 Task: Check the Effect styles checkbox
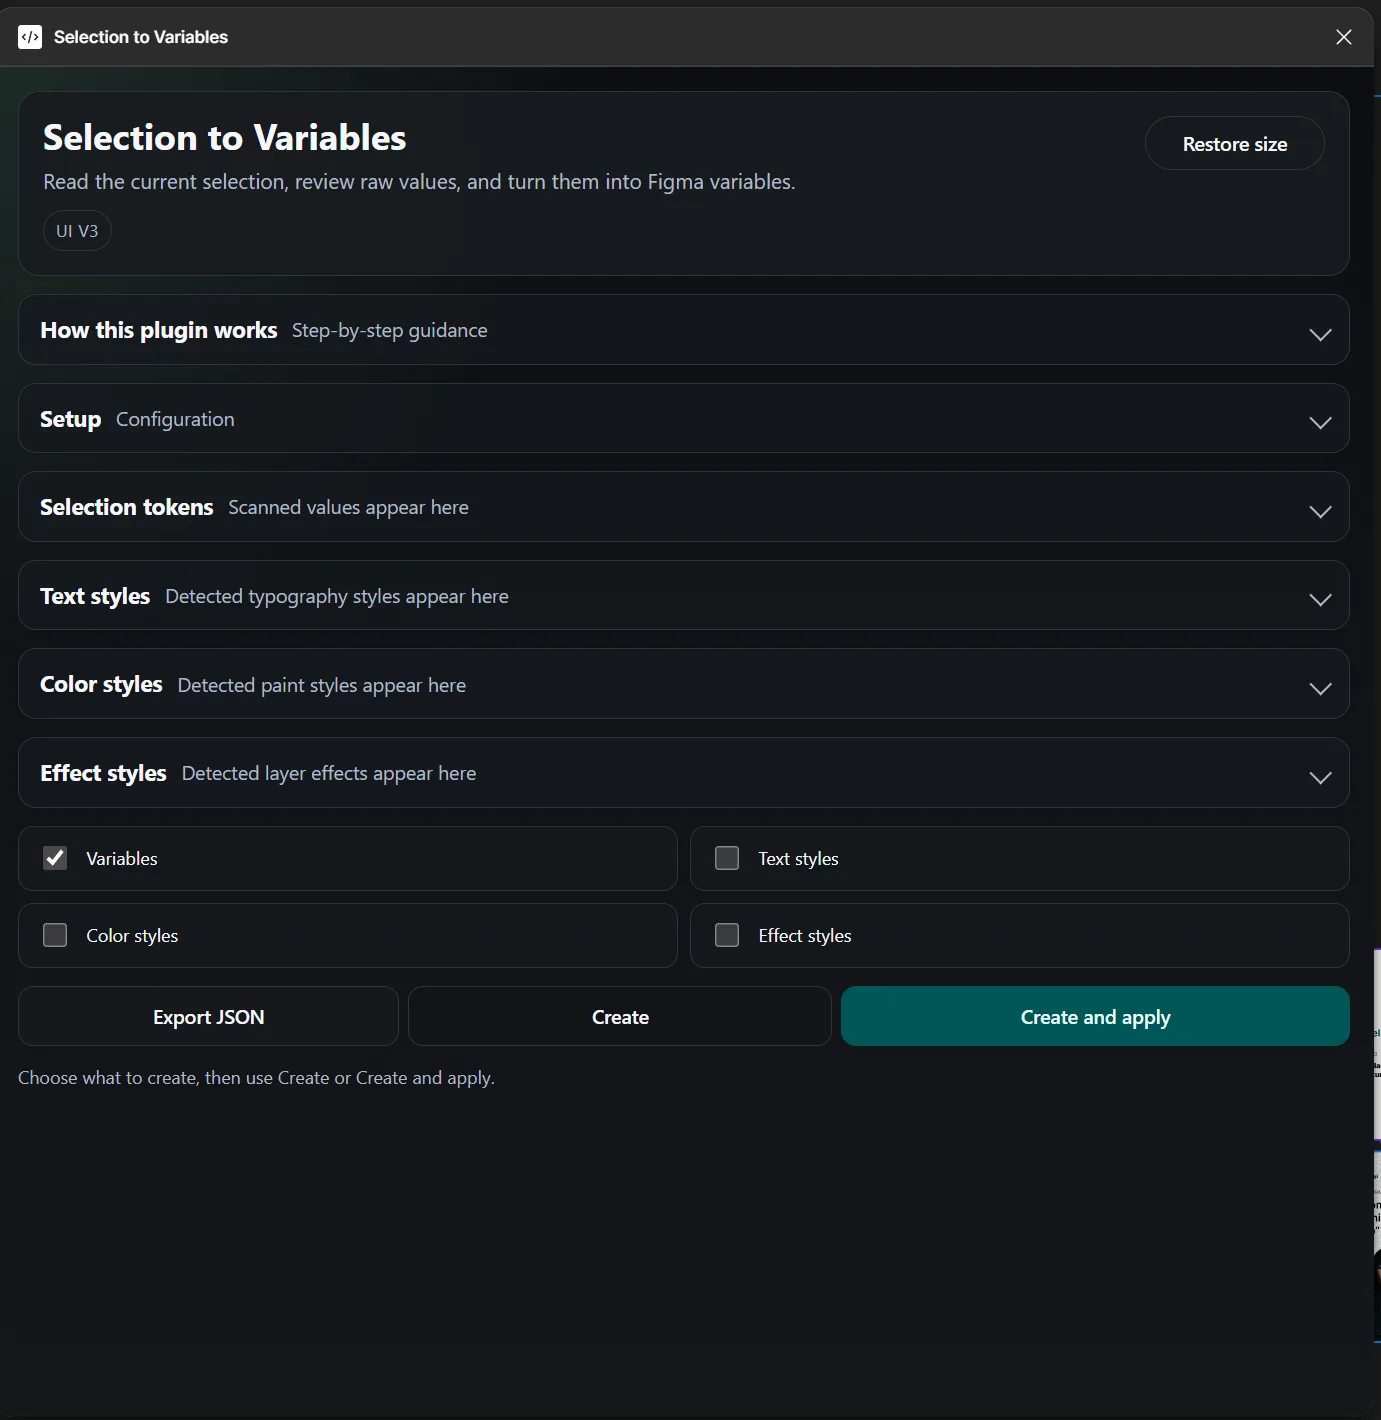point(727,935)
